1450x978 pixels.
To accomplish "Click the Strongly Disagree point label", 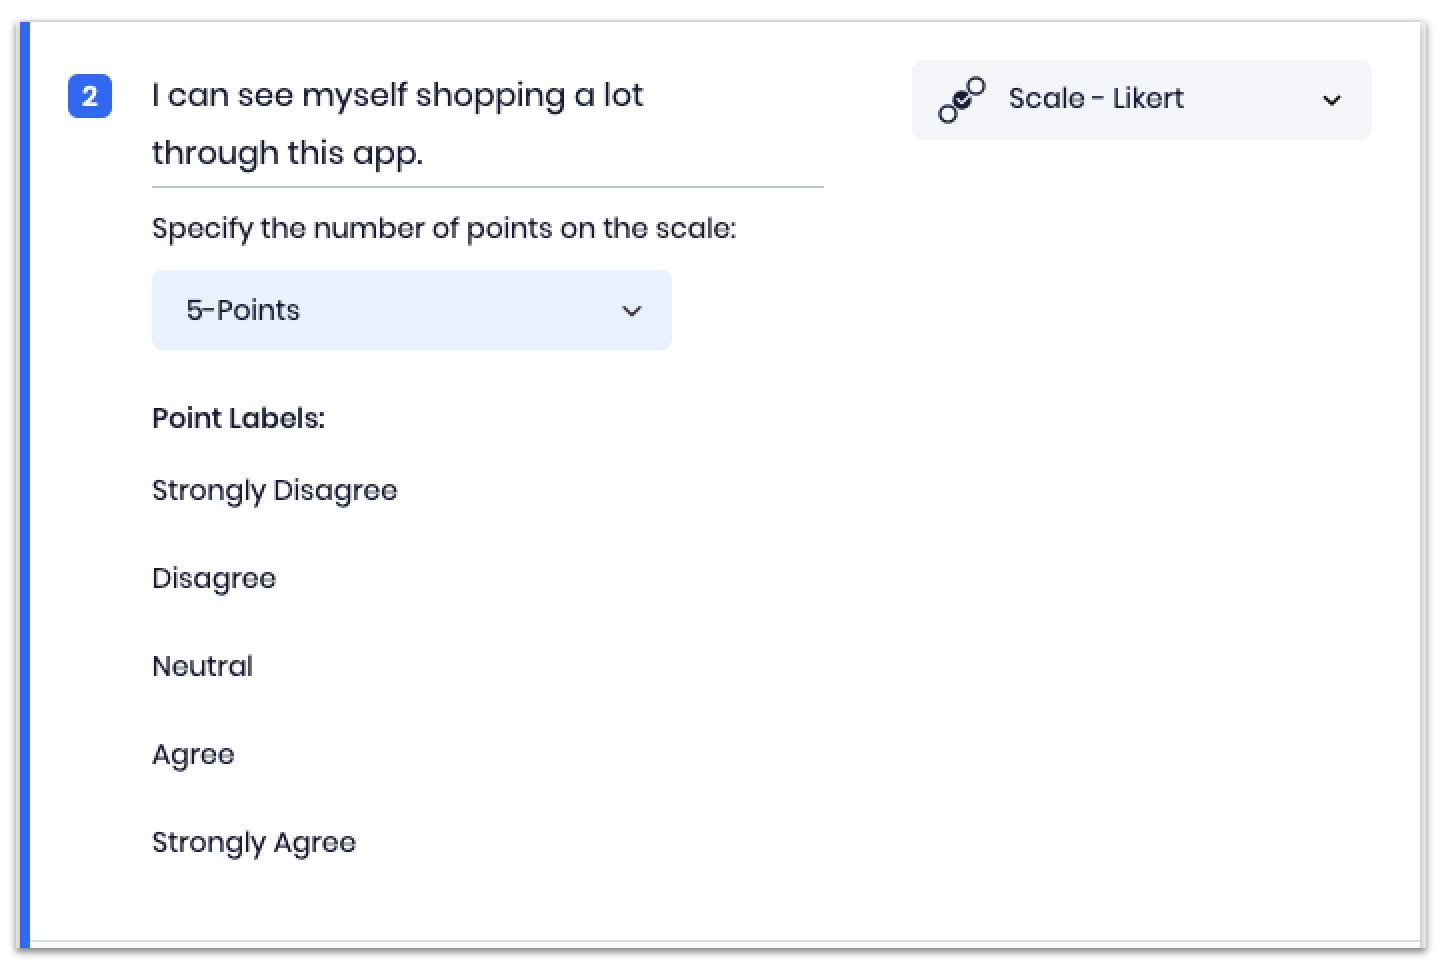I will tap(274, 490).
